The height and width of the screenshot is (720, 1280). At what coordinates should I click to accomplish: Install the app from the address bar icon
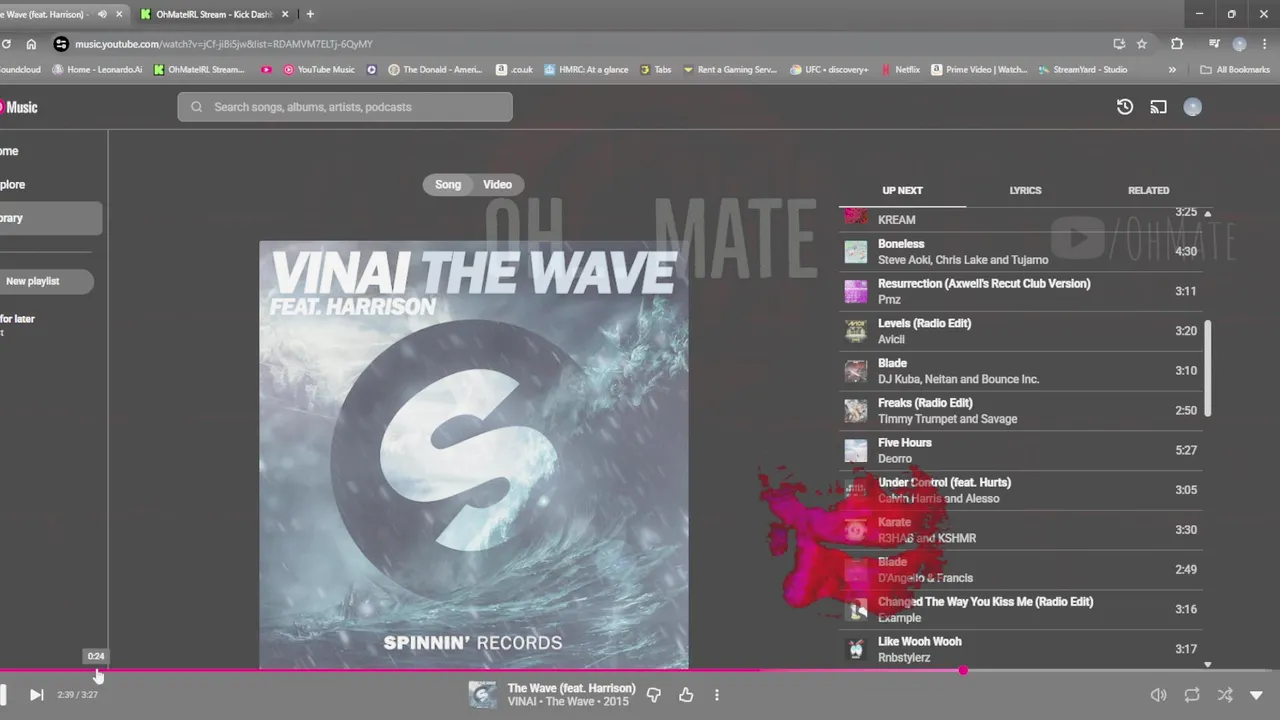coord(1119,44)
